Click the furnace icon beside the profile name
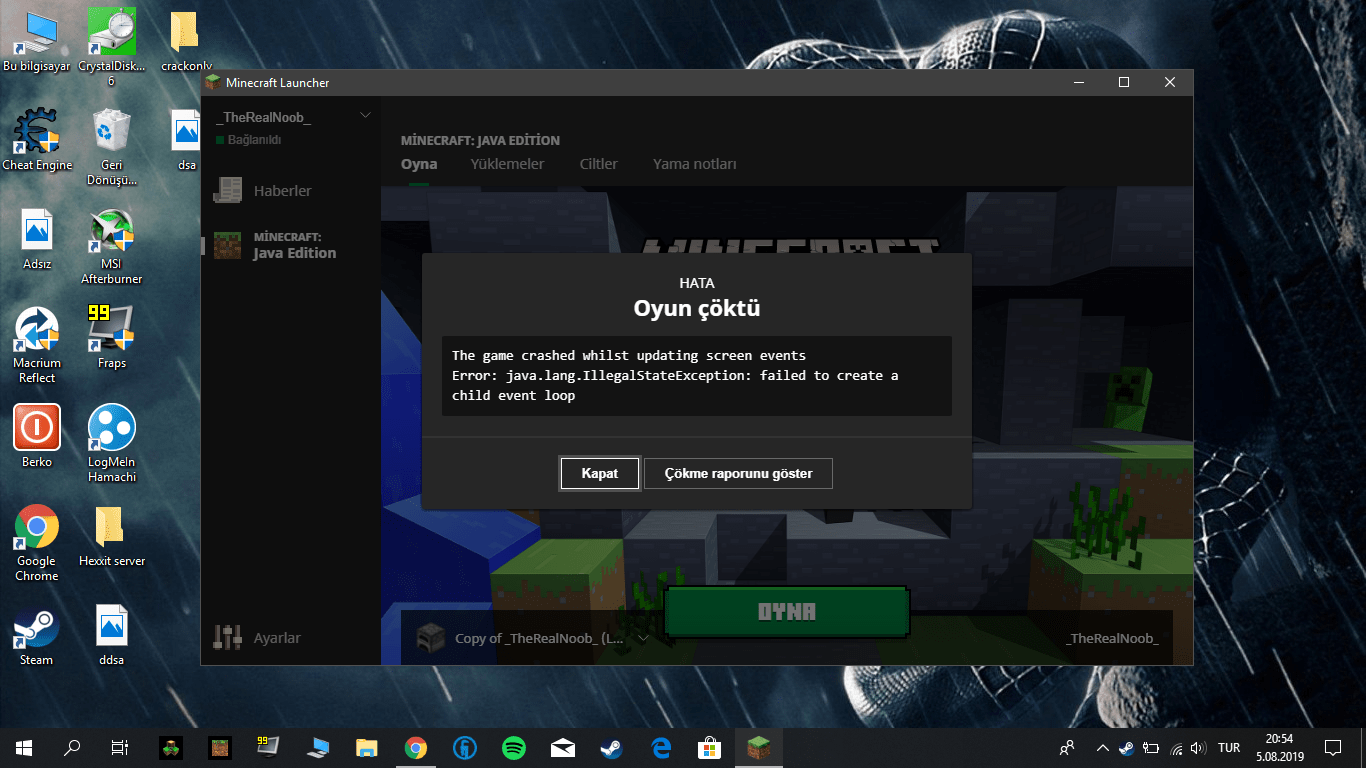The image size is (1366, 768). [x=429, y=638]
